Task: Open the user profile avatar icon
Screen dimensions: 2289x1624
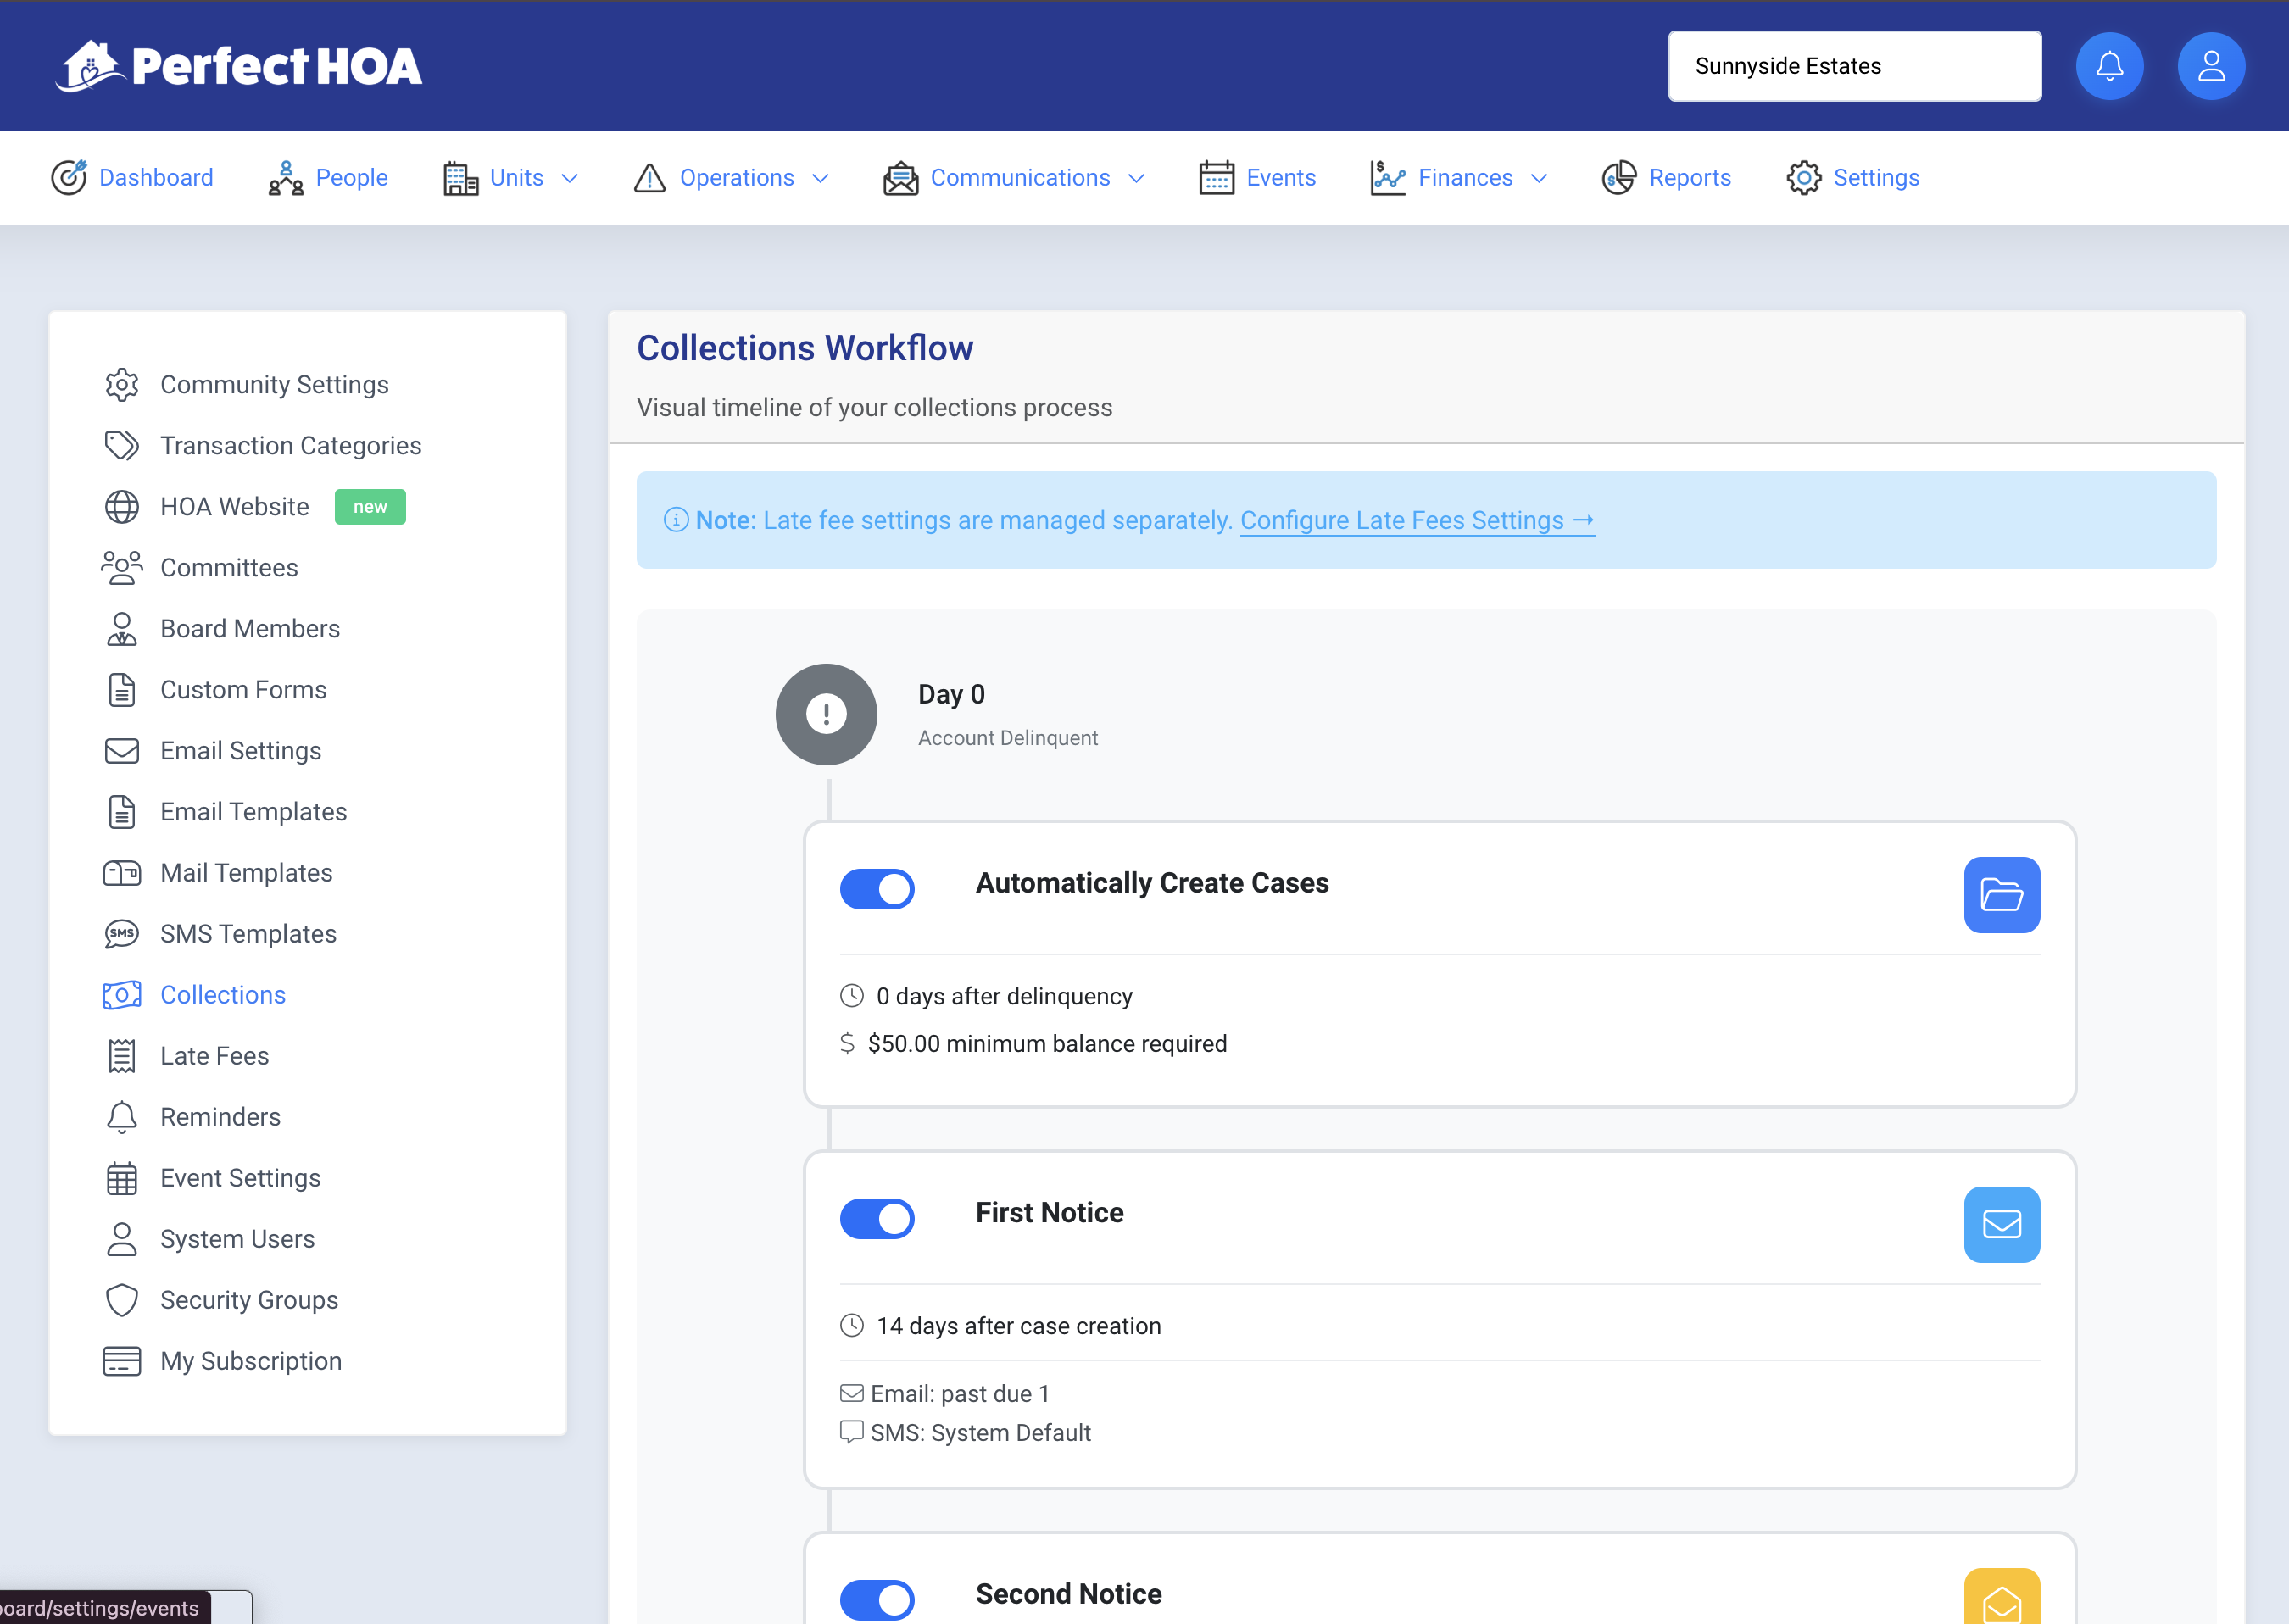Action: [2211, 66]
